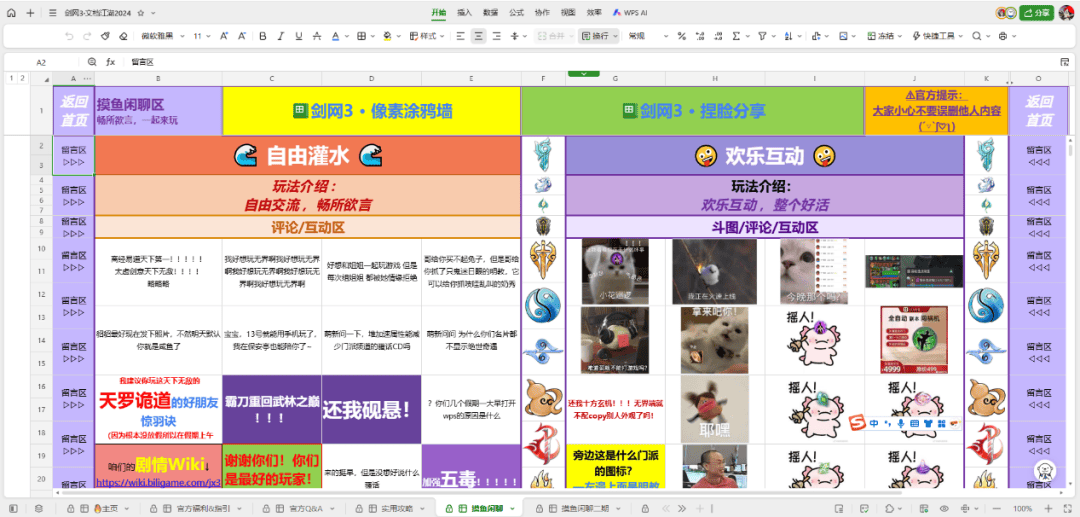Click the 返回首页 link in column A
The image size is (1080, 517).
(x=74, y=111)
